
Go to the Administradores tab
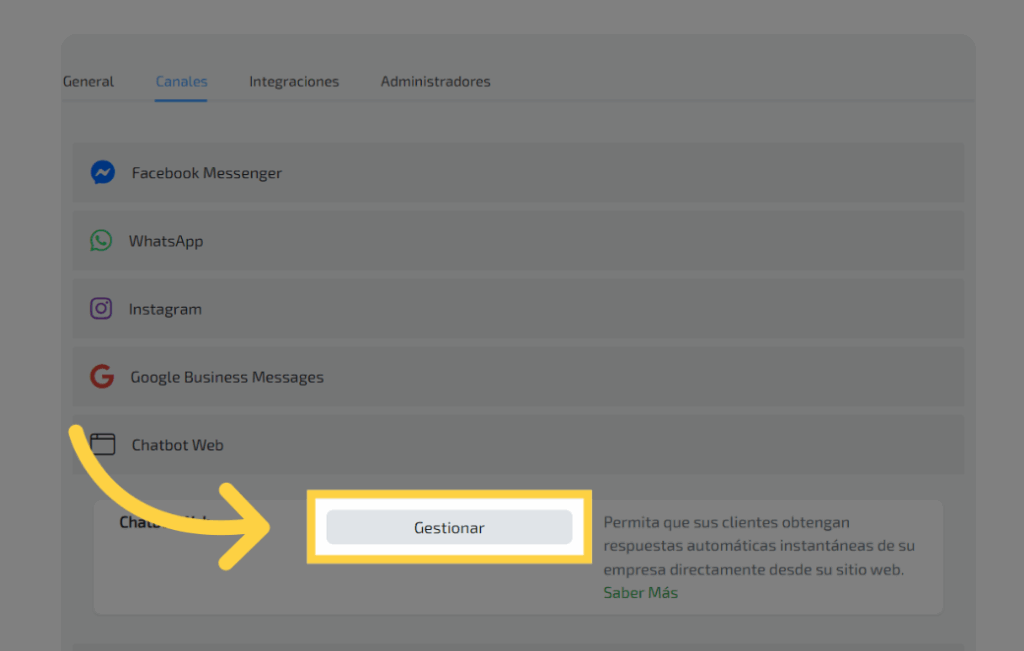click(435, 82)
